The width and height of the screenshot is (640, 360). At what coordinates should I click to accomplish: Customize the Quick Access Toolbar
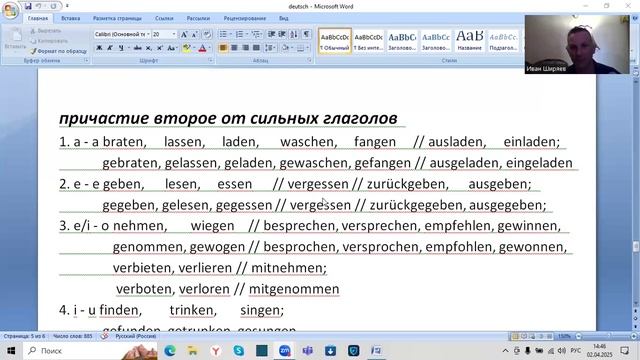click(x=67, y=6)
